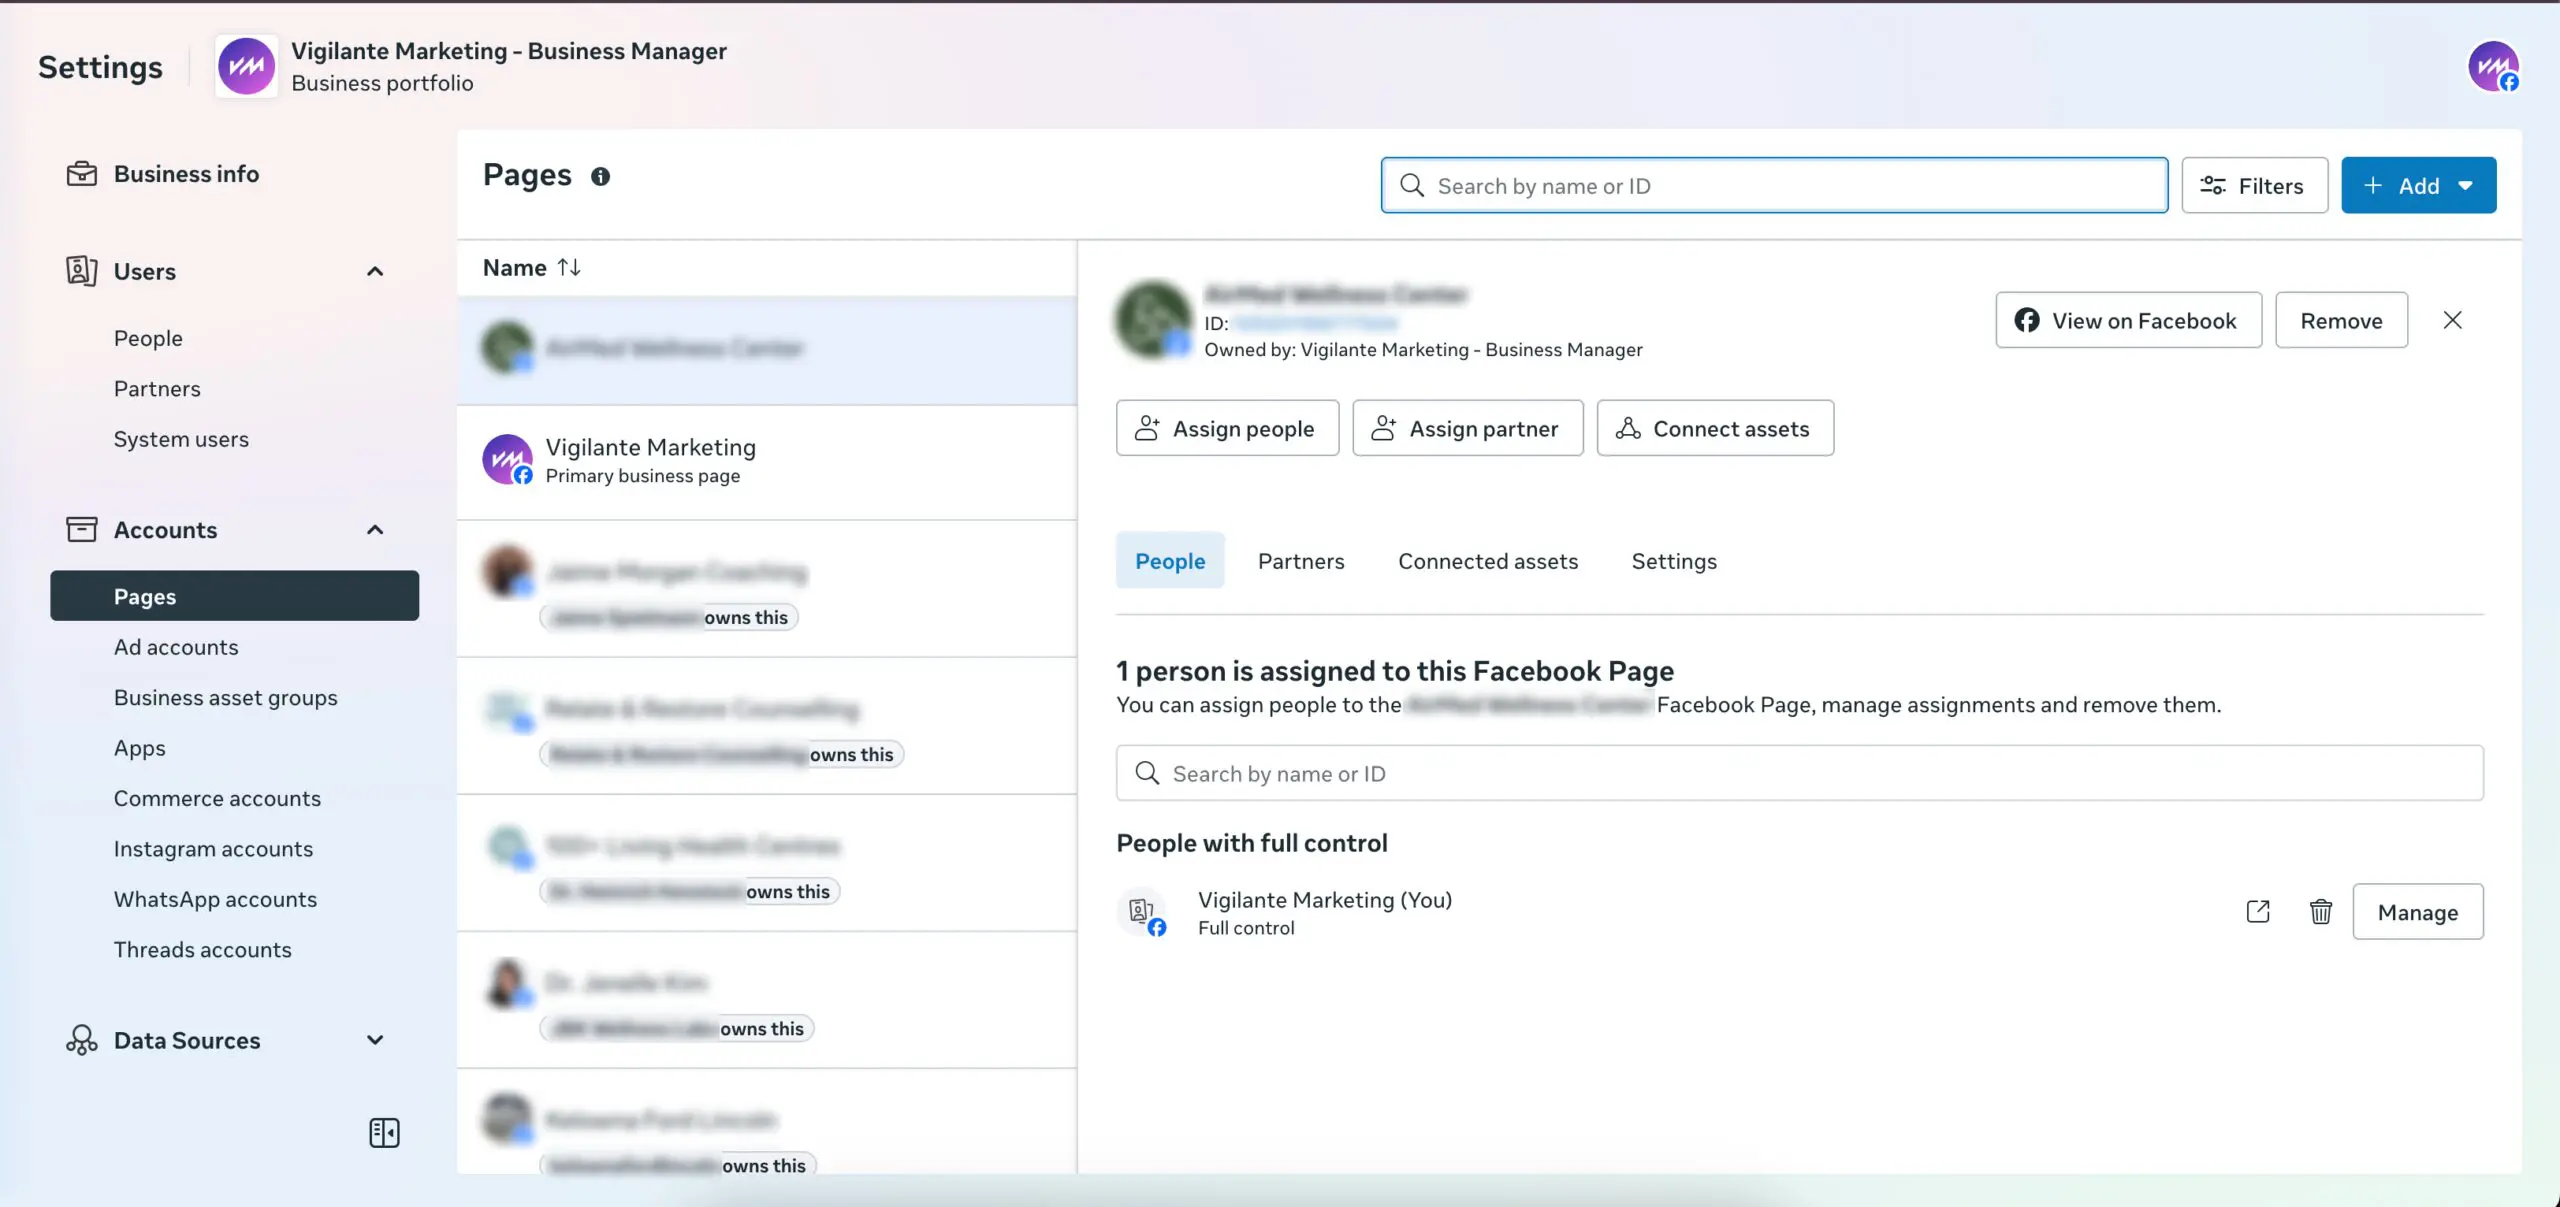The image size is (2560, 1207).
Task: Switch to the Partners tab
Action: [1300, 561]
